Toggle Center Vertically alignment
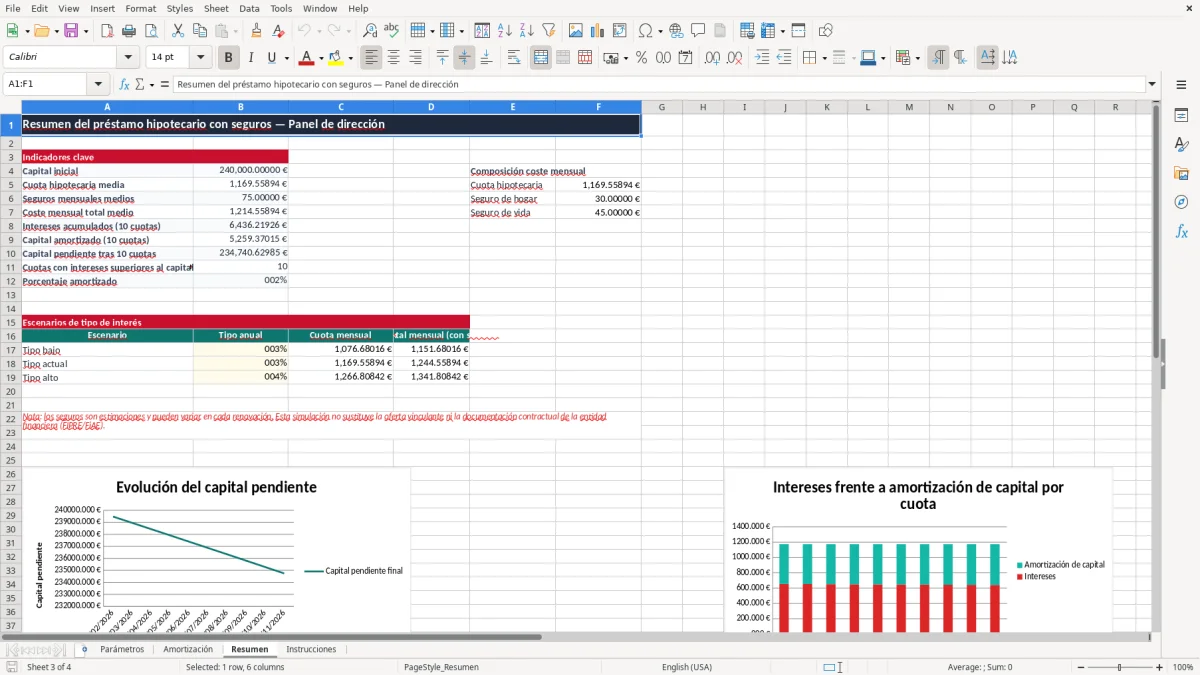 [x=464, y=58]
